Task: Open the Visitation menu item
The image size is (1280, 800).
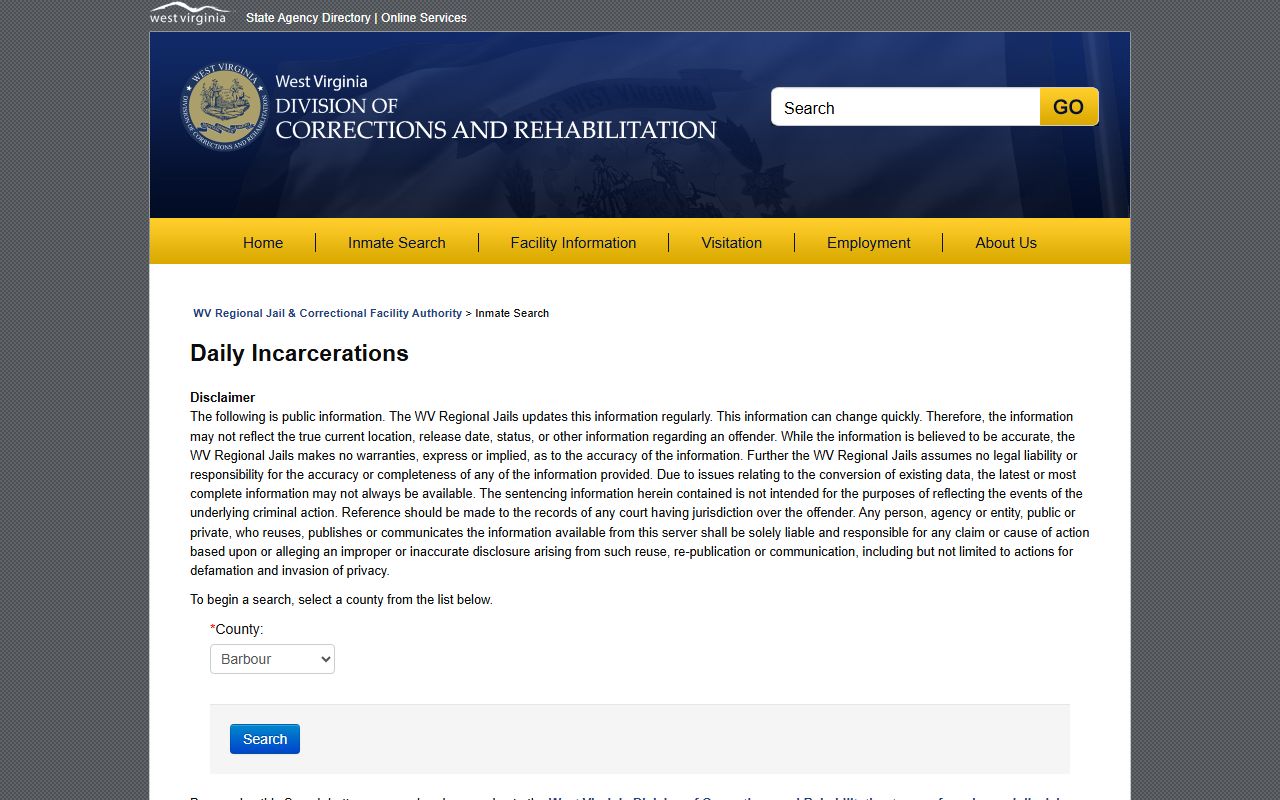Action: 732,243
